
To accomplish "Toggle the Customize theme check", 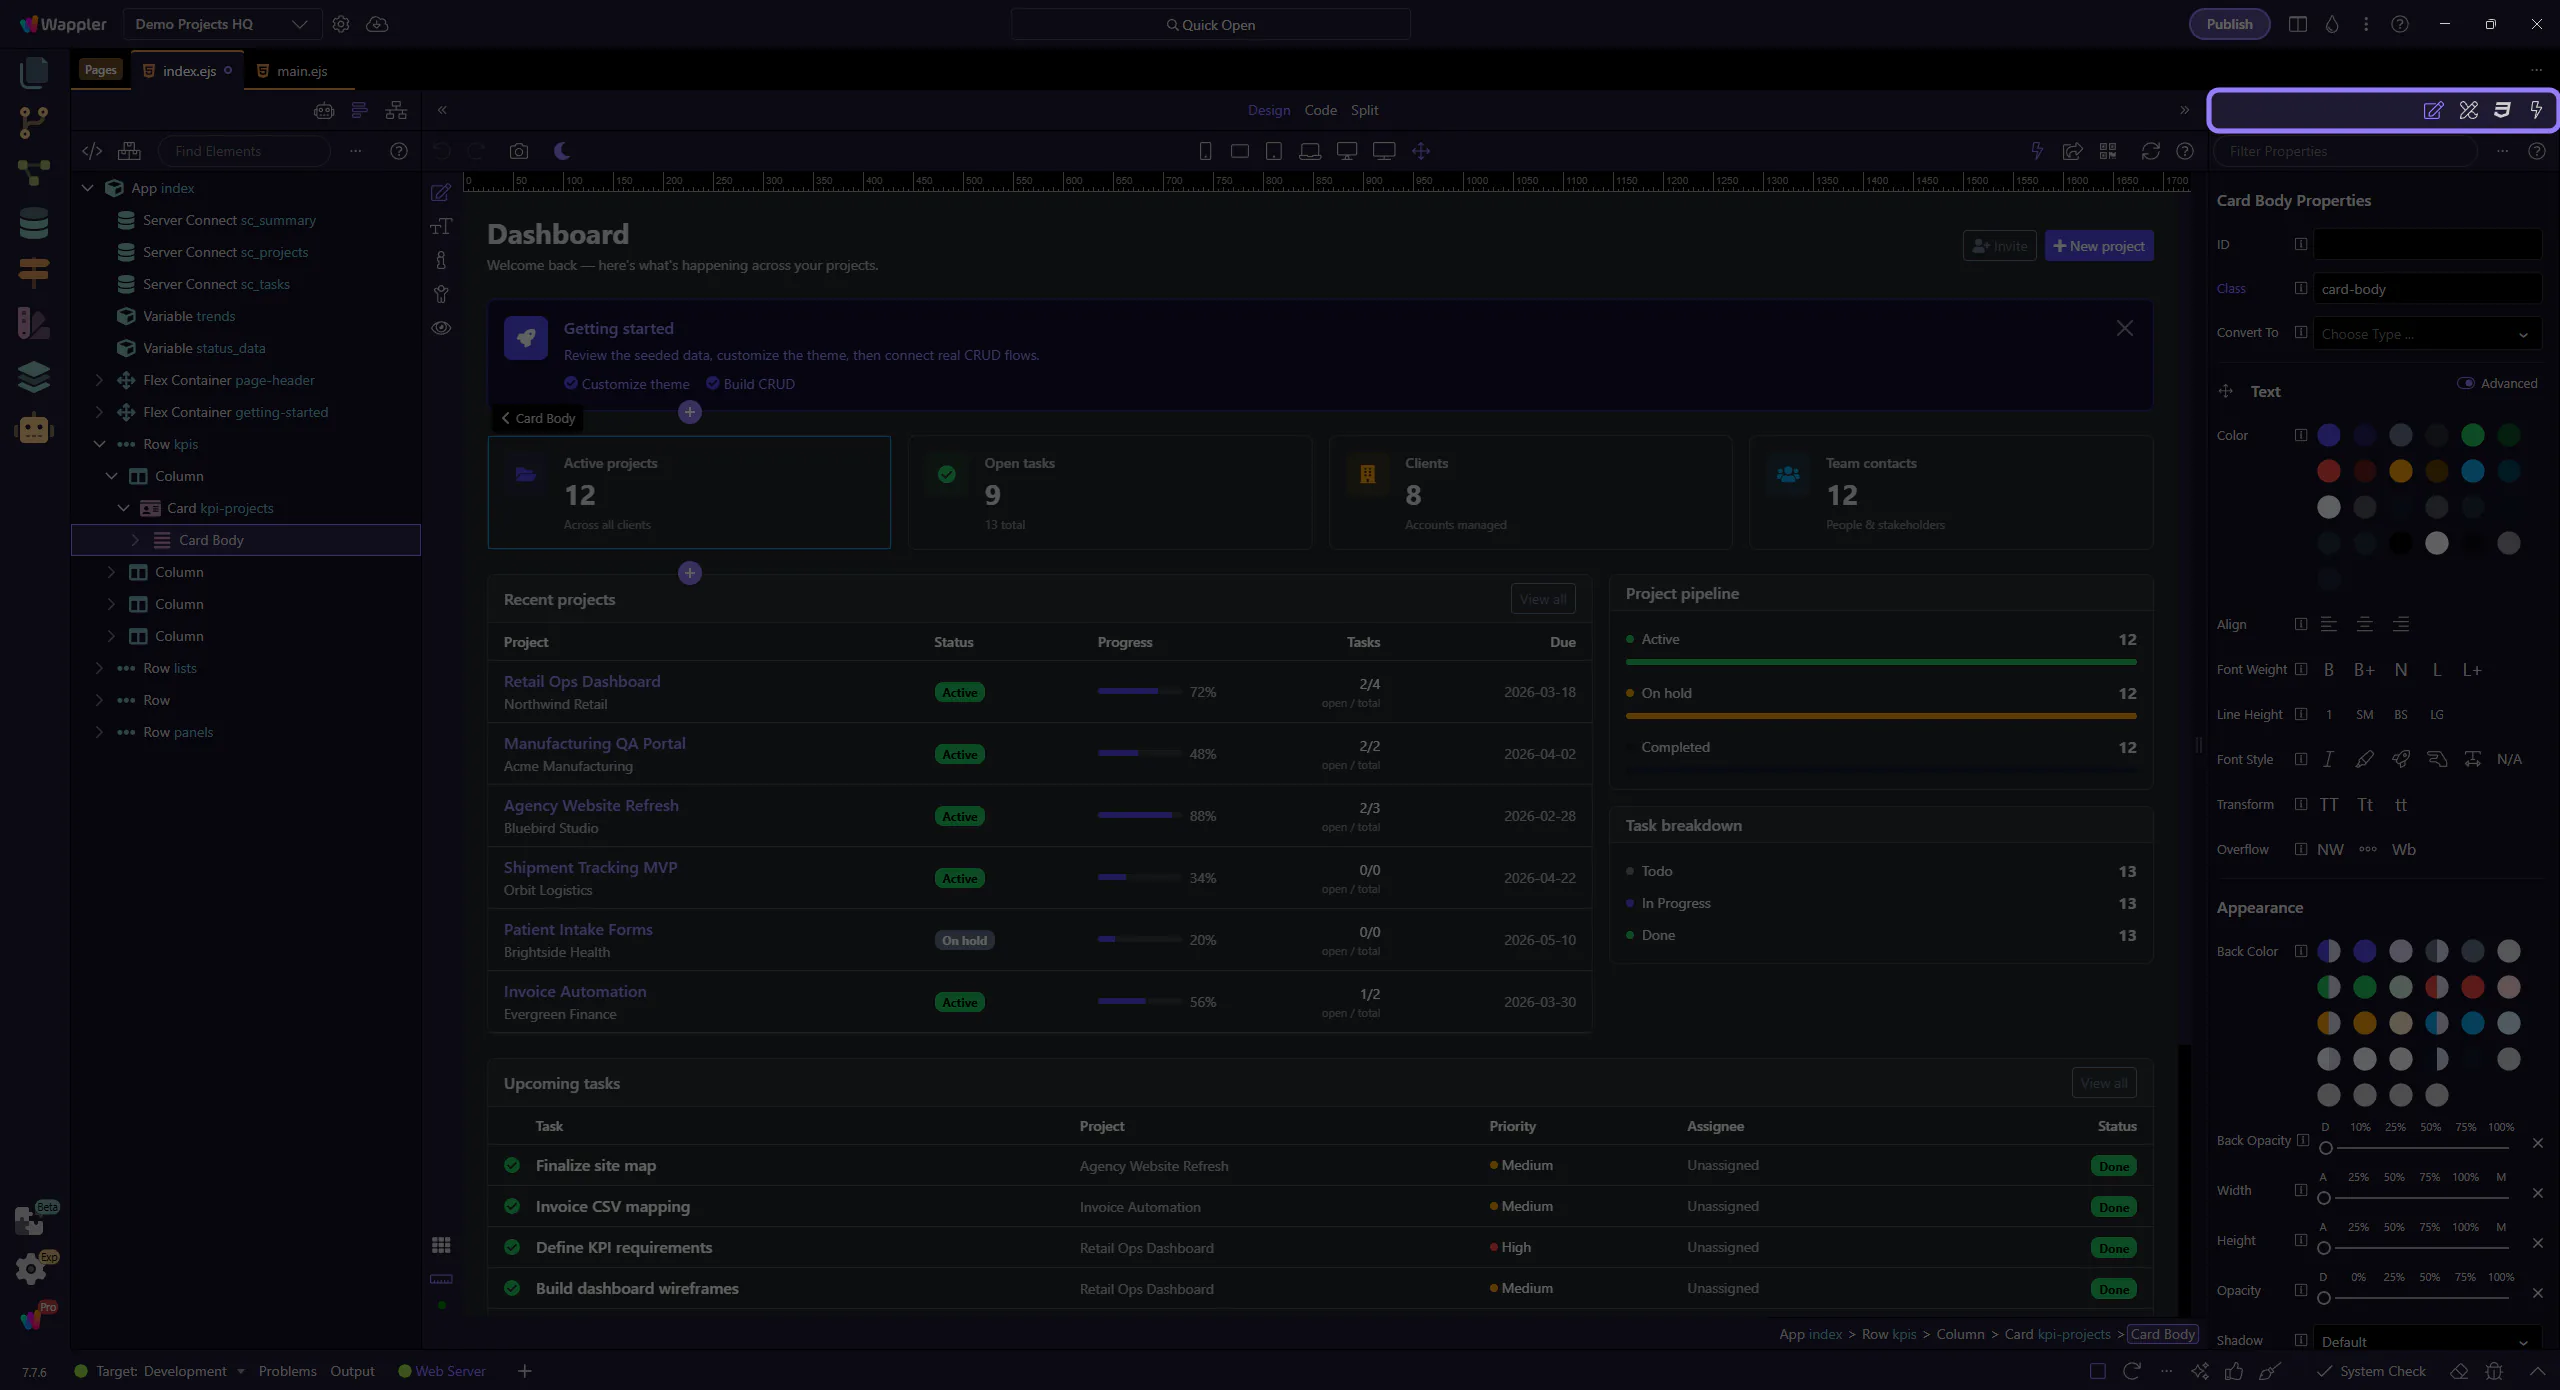I will coord(571,383).
